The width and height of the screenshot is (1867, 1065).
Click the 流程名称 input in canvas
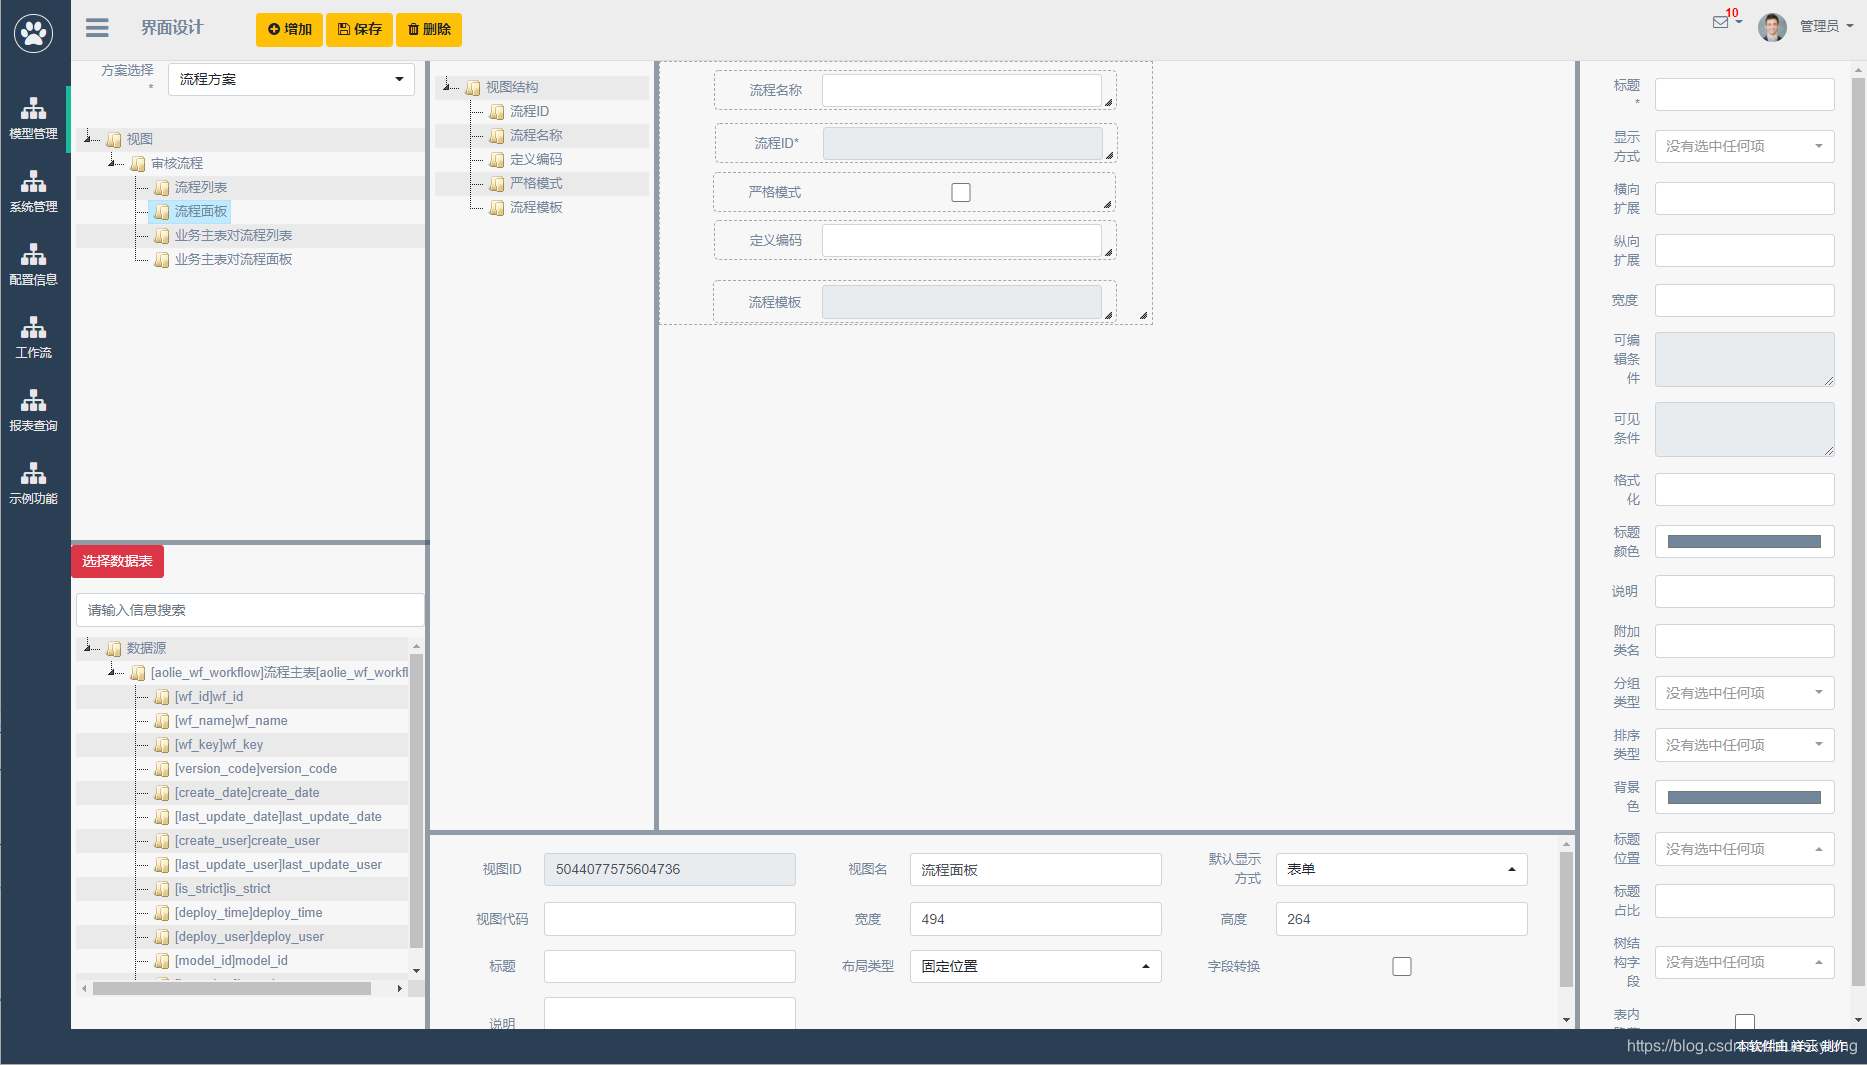pyautogui.click(x=961, y=90)
